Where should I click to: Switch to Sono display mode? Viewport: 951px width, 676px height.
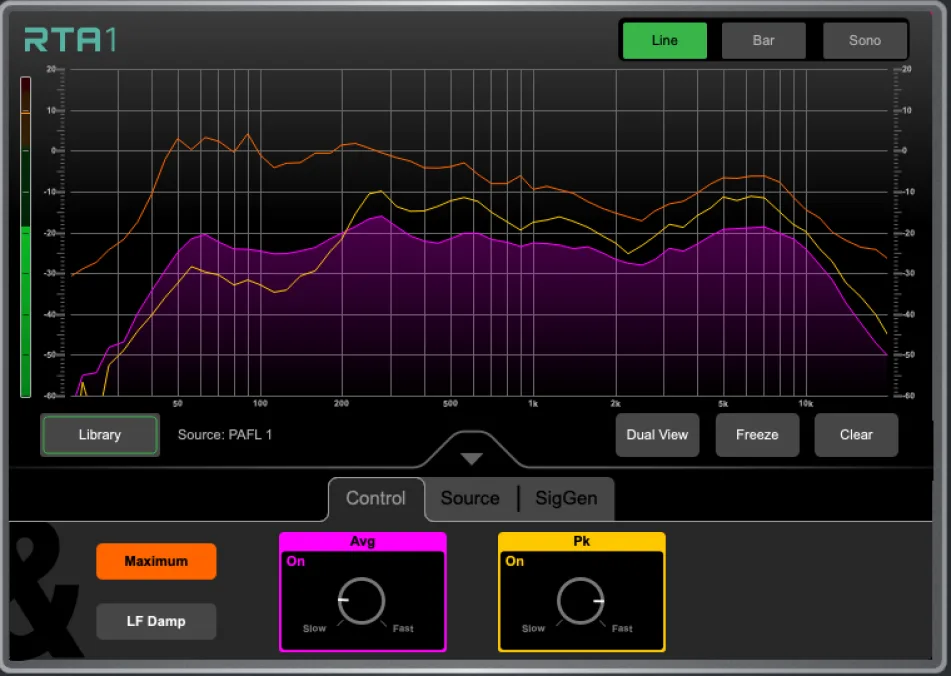864,41
